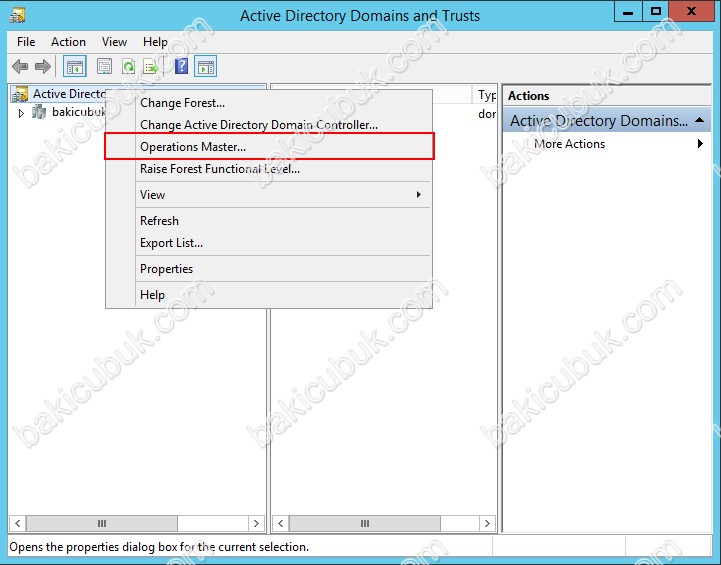Choose Change Forest... from the context menu

click(269, 103)
